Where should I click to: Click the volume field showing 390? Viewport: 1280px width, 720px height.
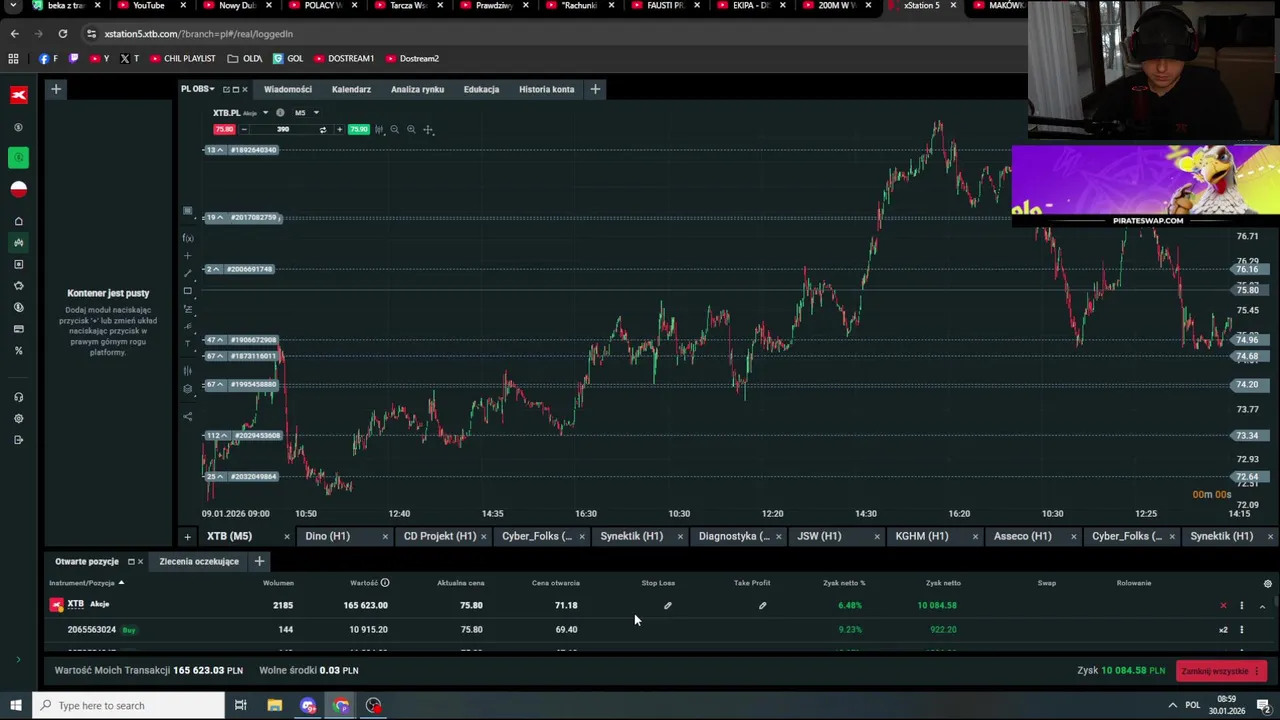[x=283, y=130]
